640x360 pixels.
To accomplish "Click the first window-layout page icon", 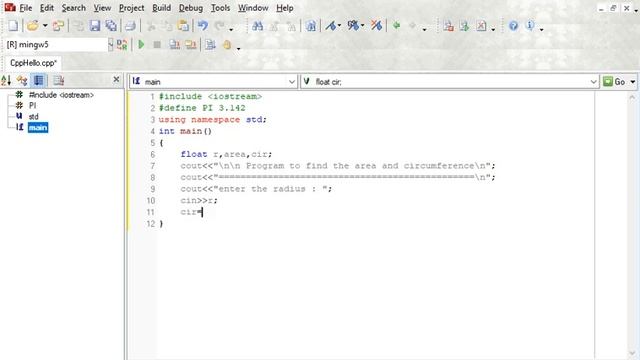I will (449, 26).
